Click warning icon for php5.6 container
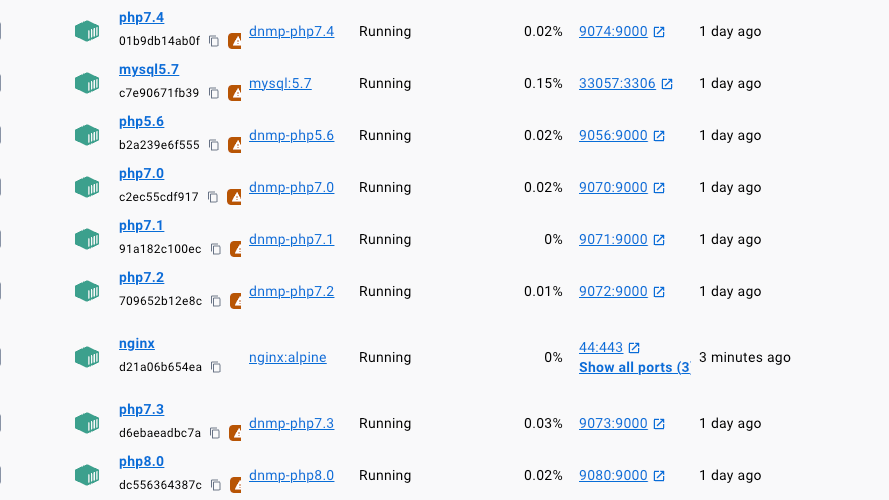The image size is (889, 500). (x=235, y=145)
